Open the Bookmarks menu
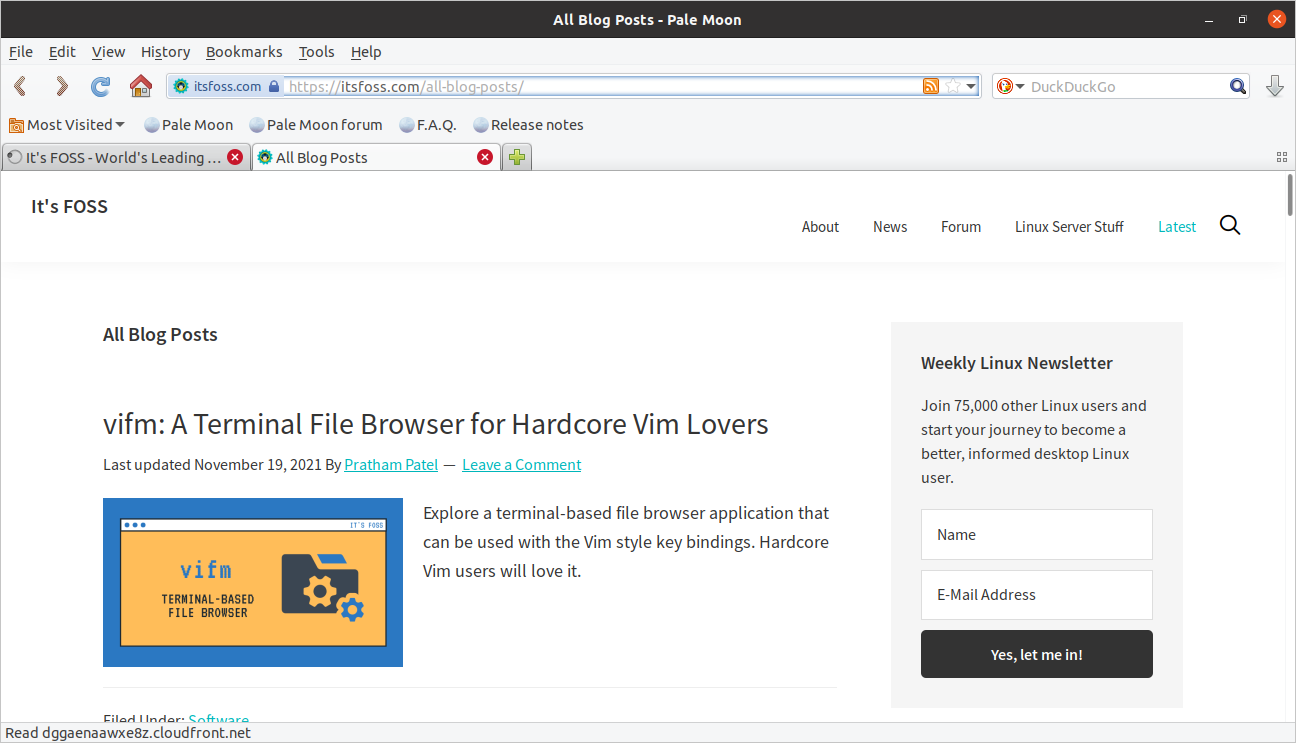Image resolution: width=1296 pixels, height=743 pixels. (244, 52)
